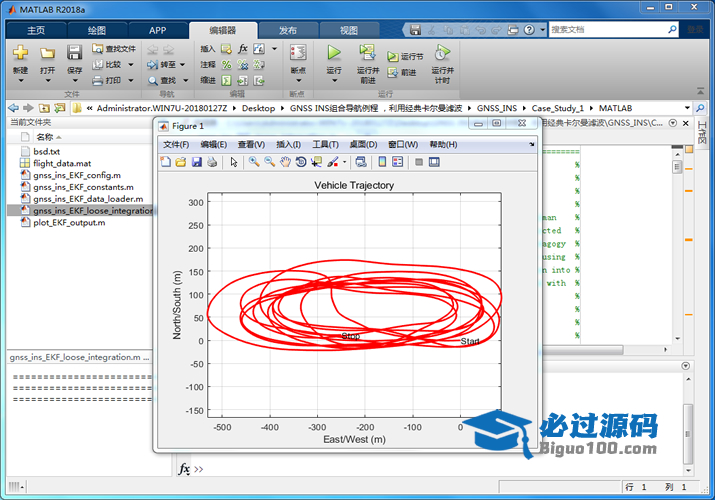Toggle the Insert Colorbar button in Figure

coord(382,161)
